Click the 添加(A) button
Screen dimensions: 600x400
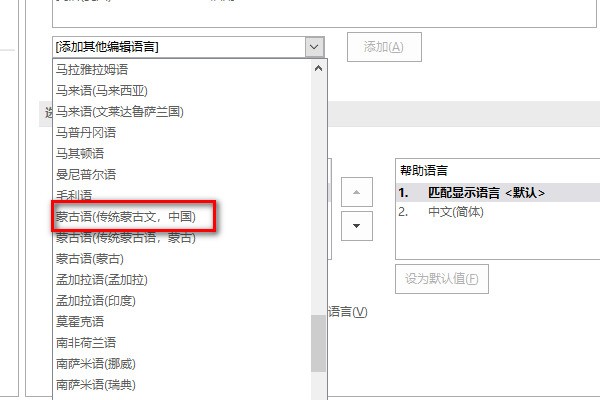pyautogui.click(x=384, y=47)
